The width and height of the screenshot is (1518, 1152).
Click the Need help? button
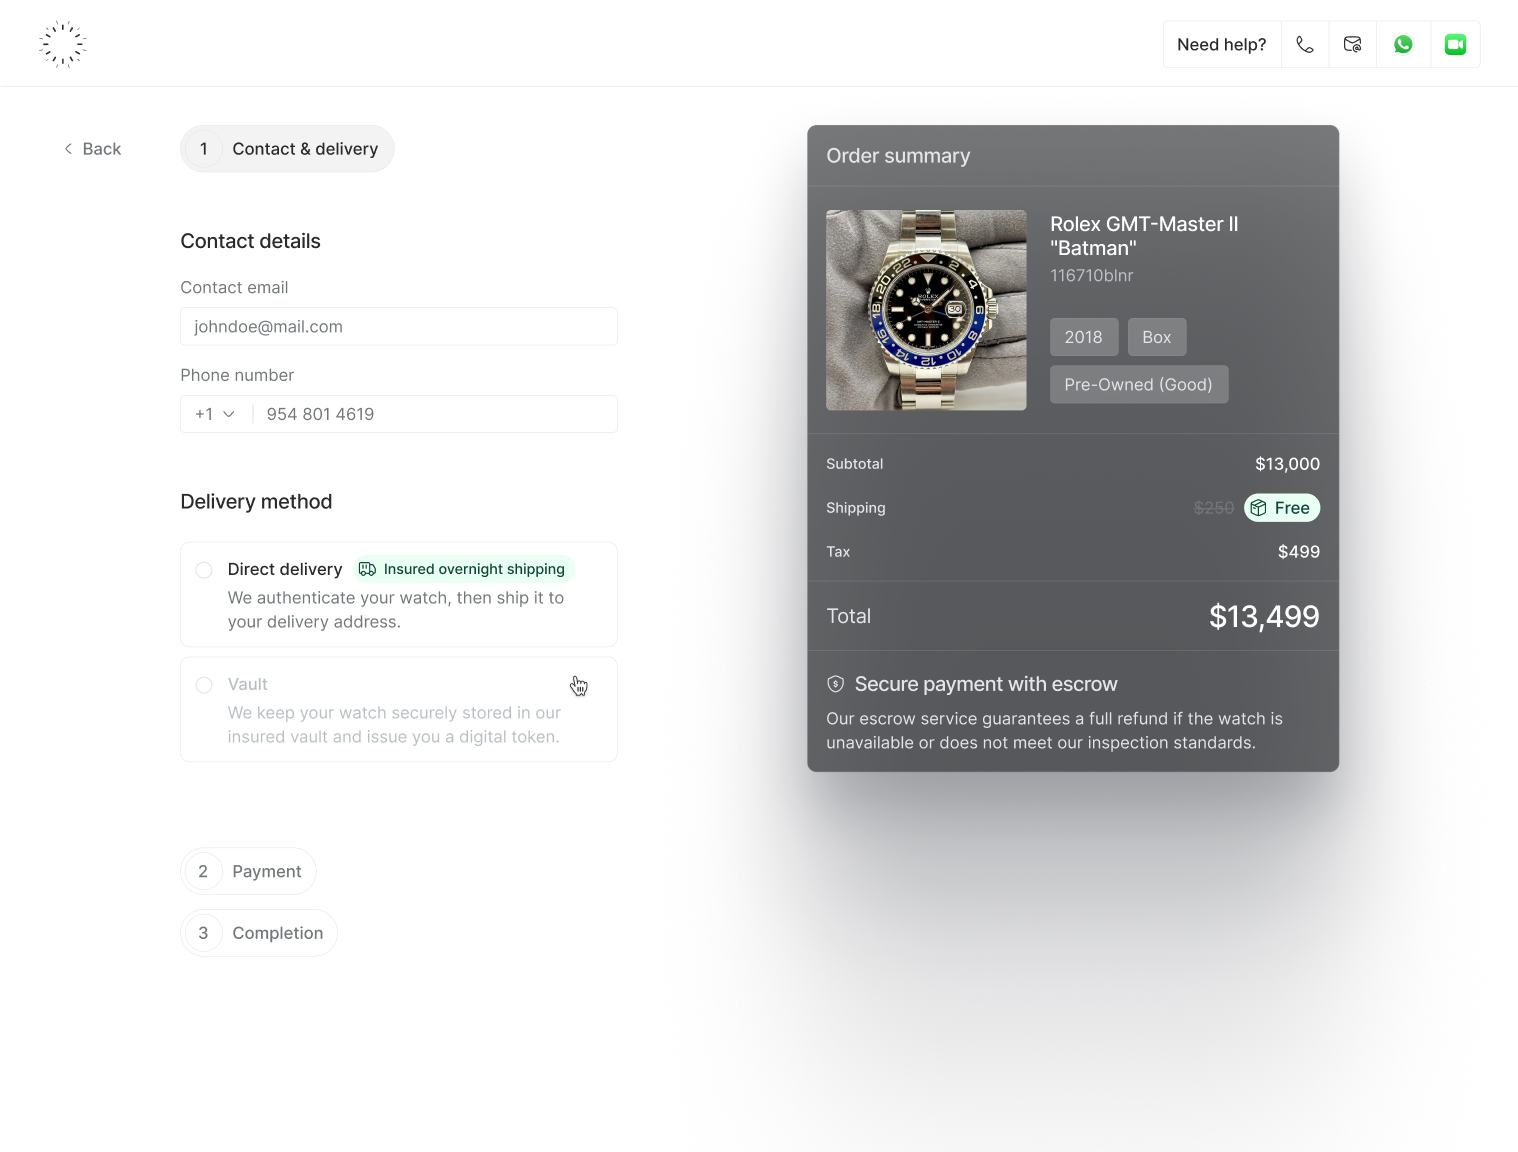pos(1222,45)
